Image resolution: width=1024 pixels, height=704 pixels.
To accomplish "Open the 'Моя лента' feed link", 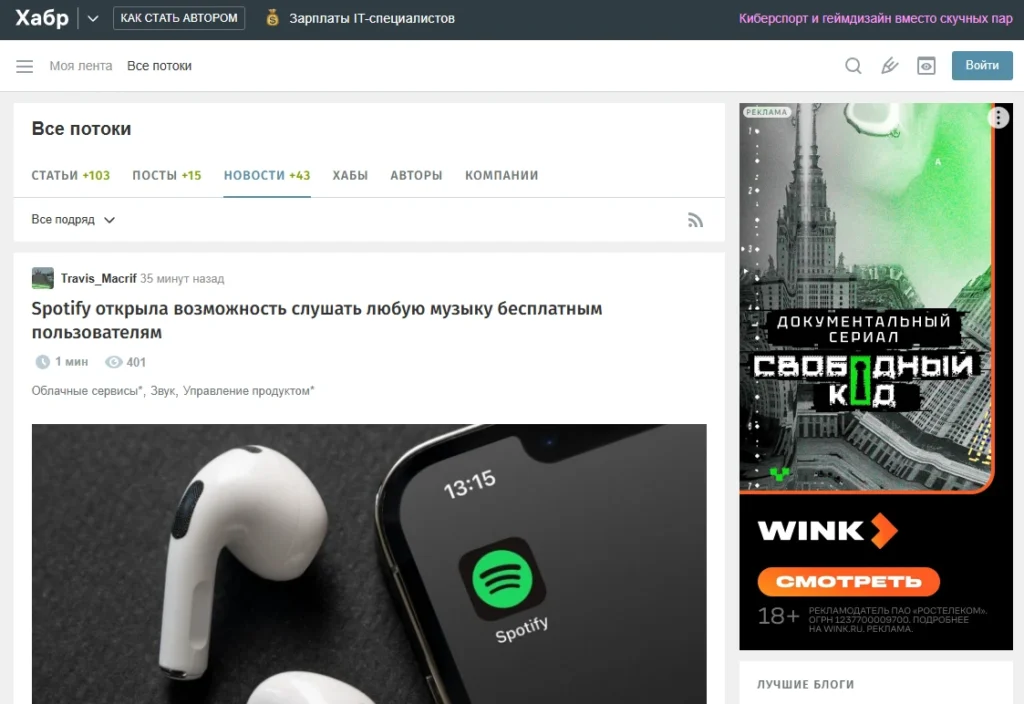I will (81, 66).
